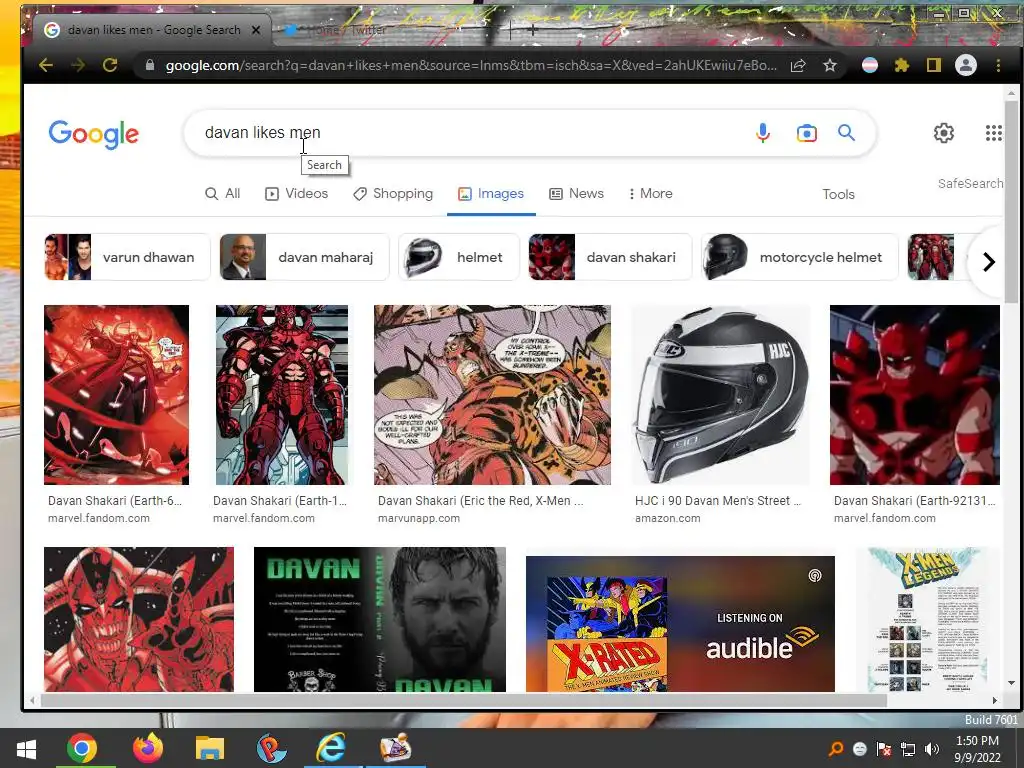Advance suggestion chips with right chevron
Image resolution: width=1024 pixels, height=768 pixels.
tap(989, 262)
